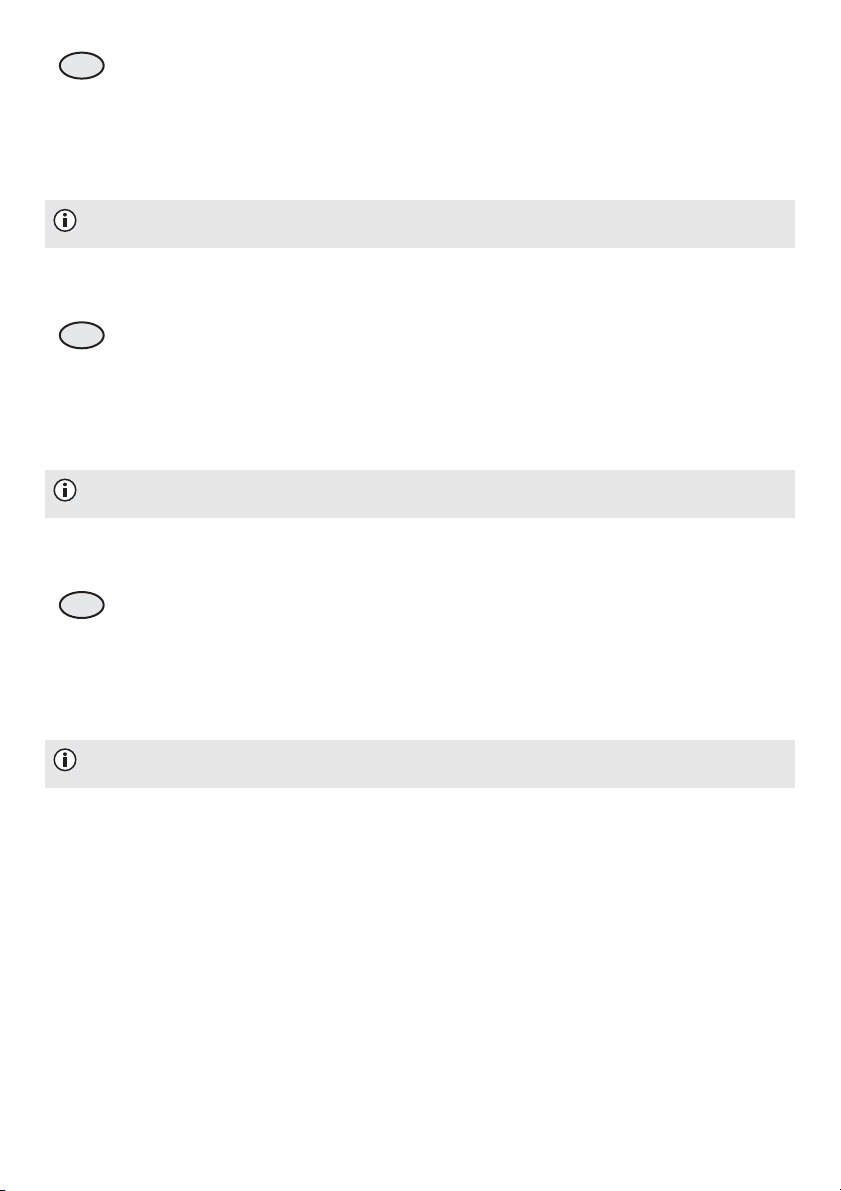Tap the oval key above the second note bar
Viewport: 841px width, 1191px height.
81,336
